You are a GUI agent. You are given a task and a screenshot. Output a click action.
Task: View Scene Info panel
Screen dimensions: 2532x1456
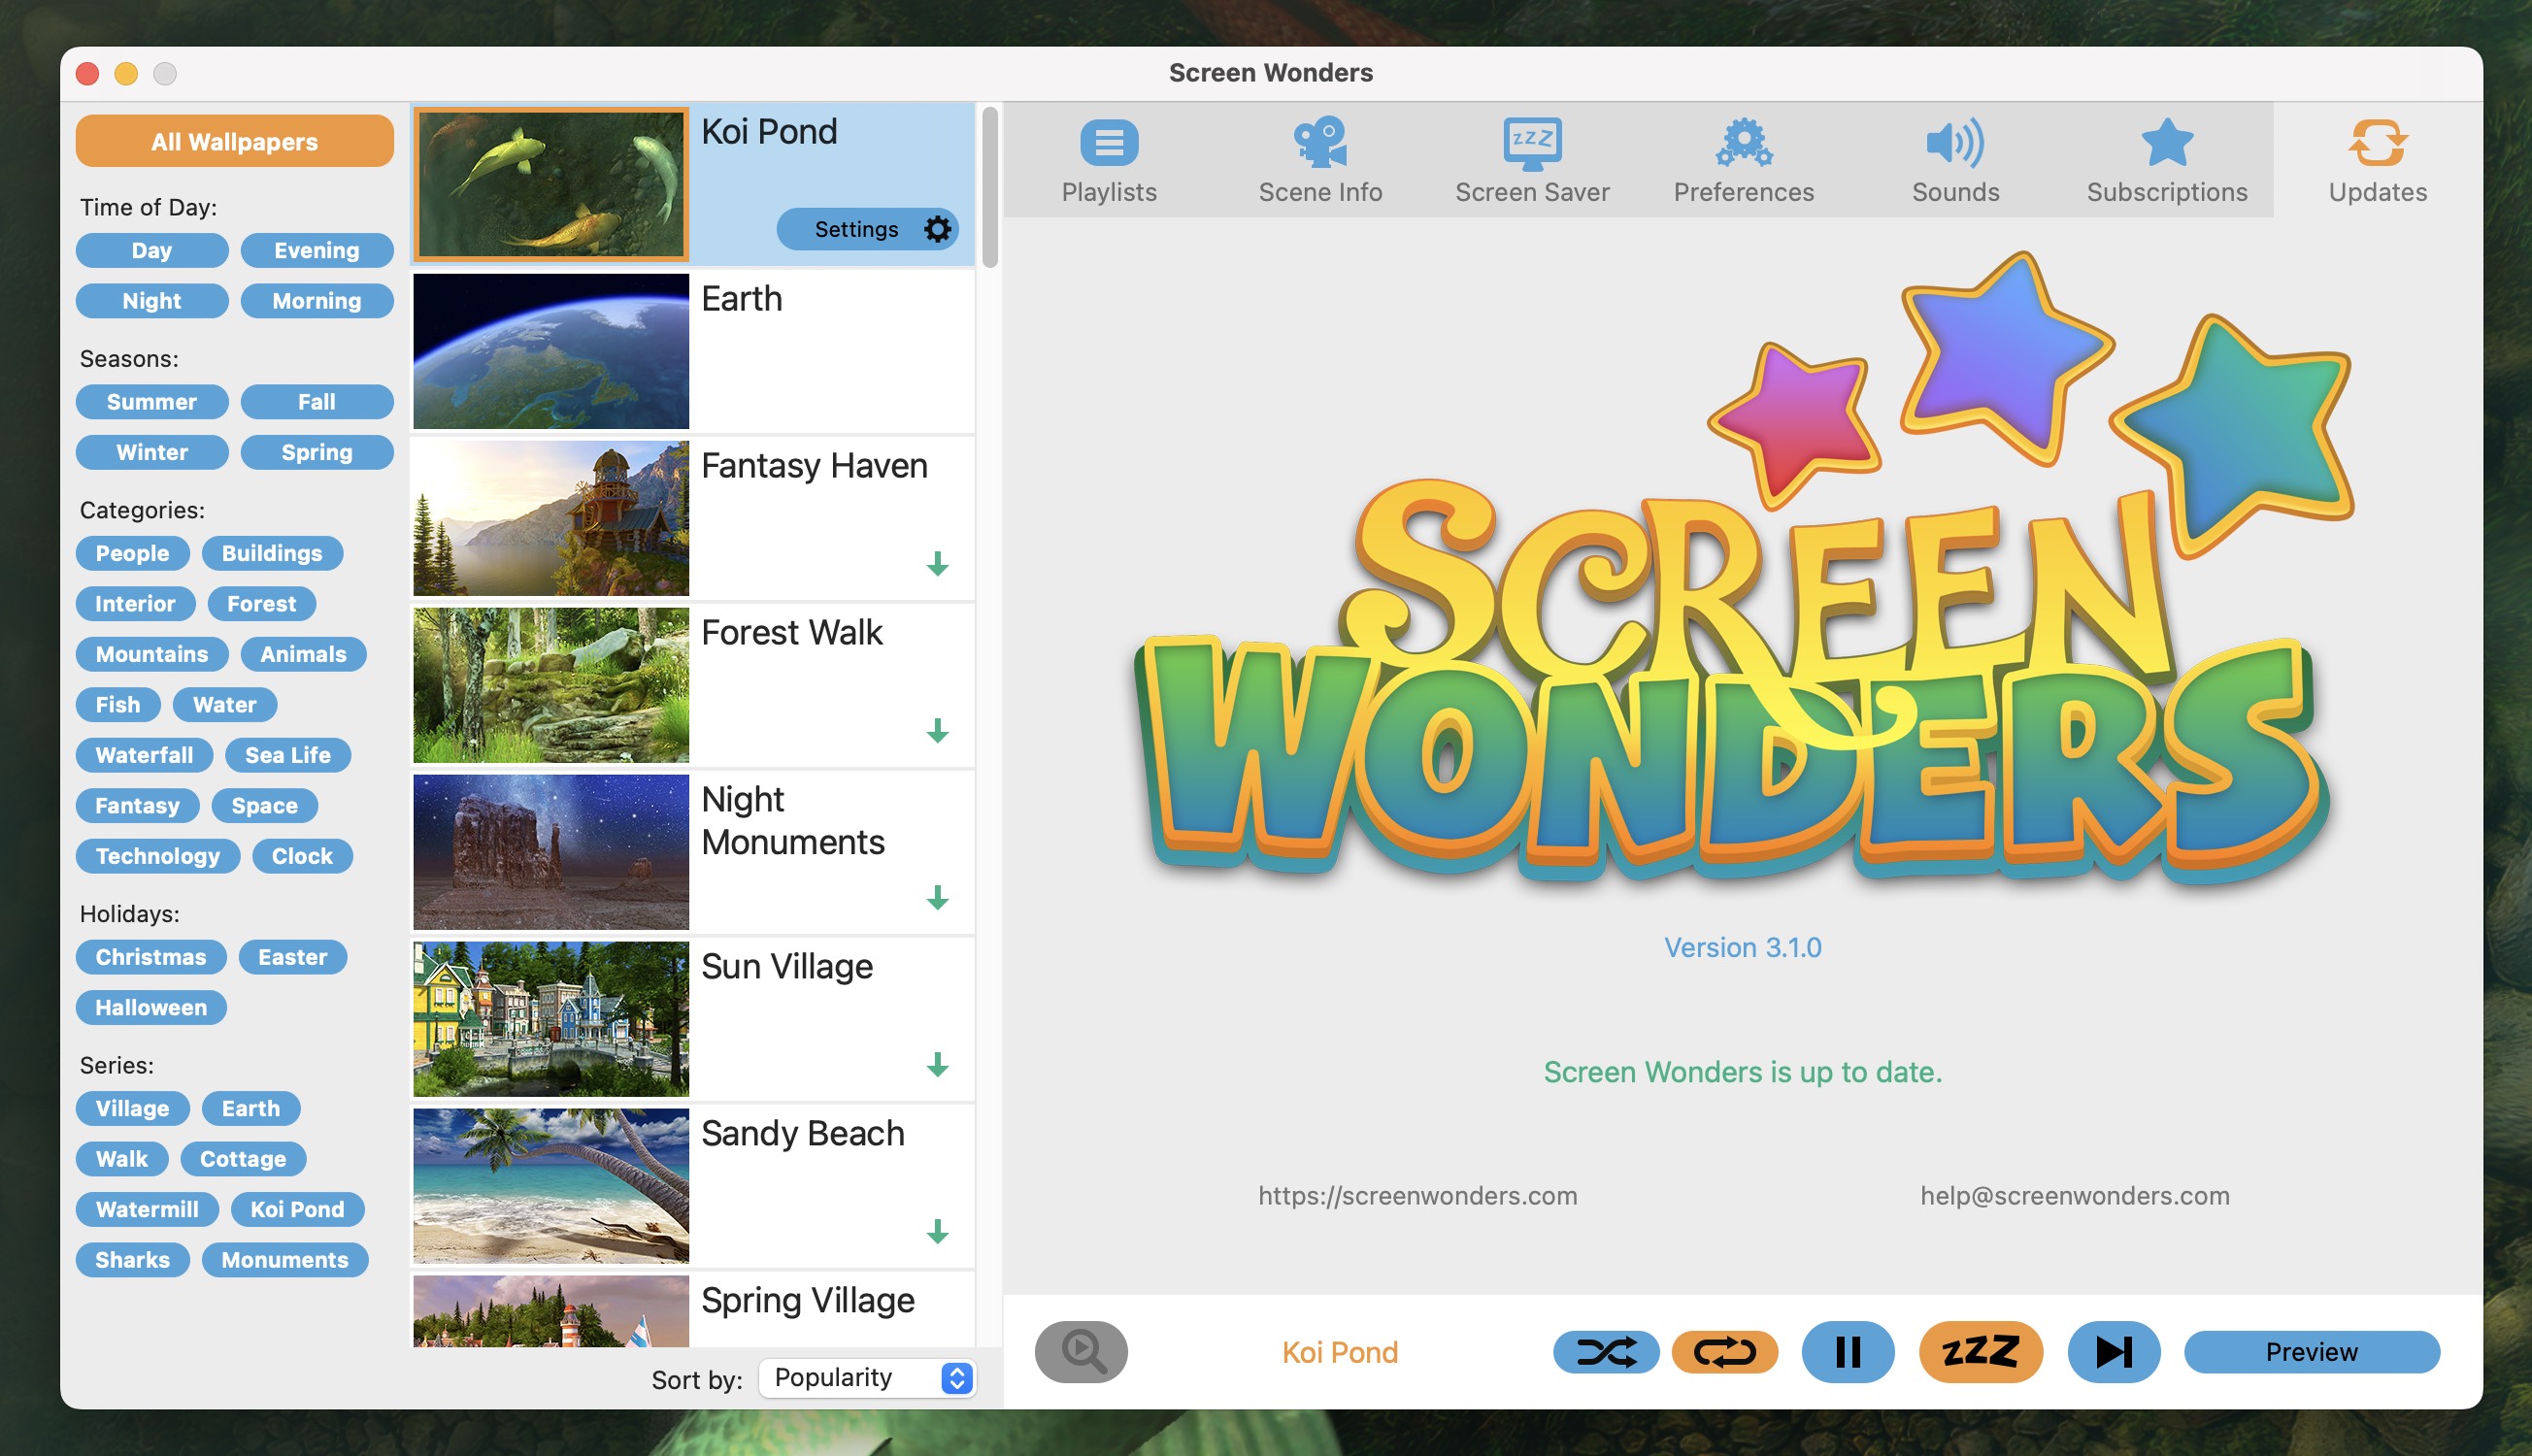(x=1320, y=162)
